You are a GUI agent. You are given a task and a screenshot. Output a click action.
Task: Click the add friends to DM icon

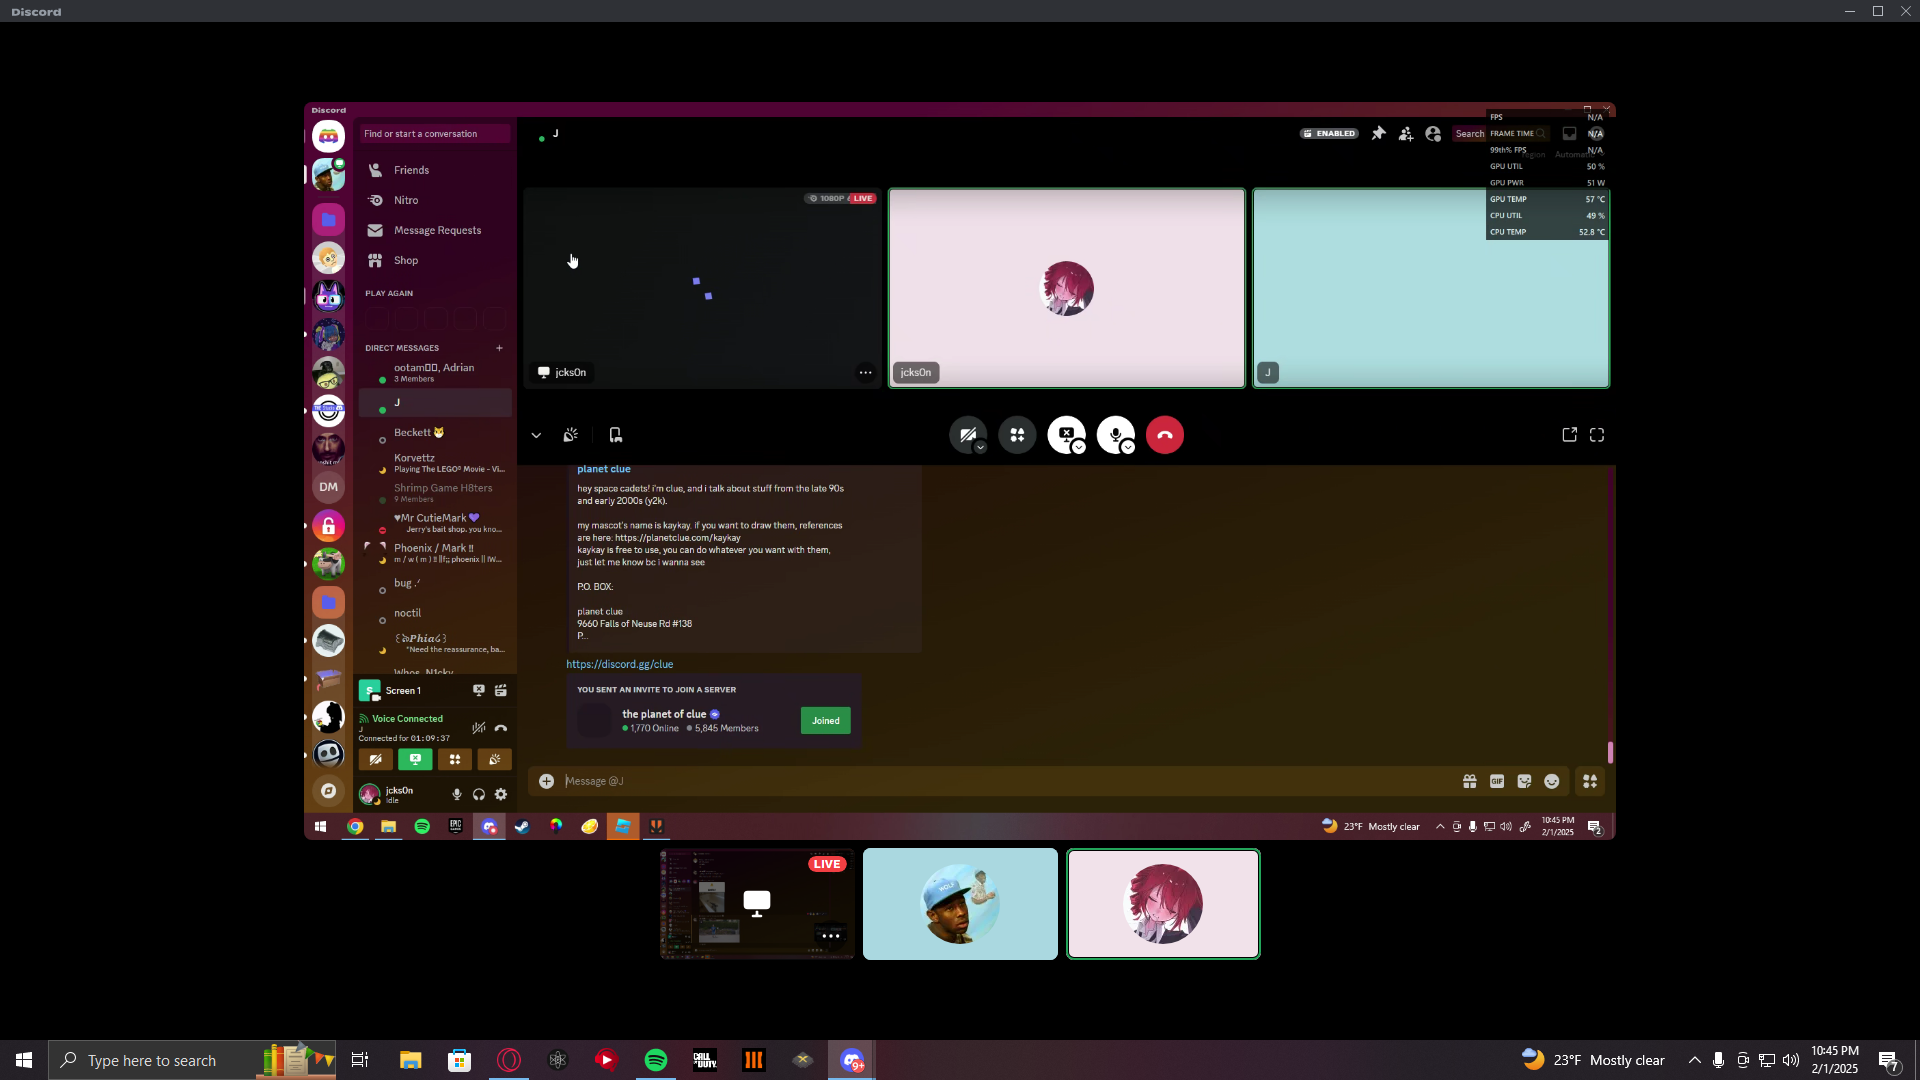tap(1406, 133)
